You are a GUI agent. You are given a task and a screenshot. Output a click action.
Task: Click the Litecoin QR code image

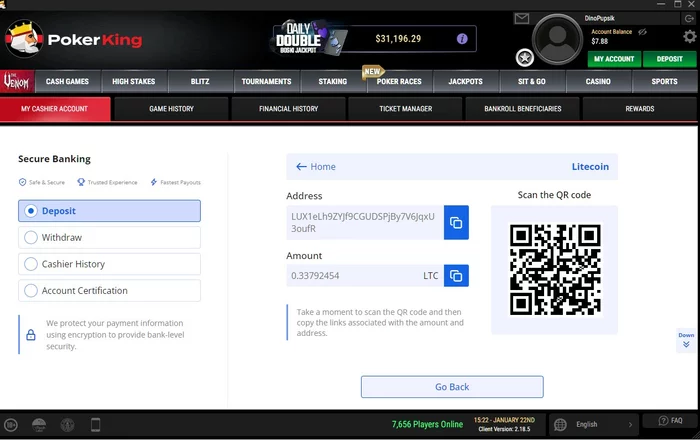[555, 270]
